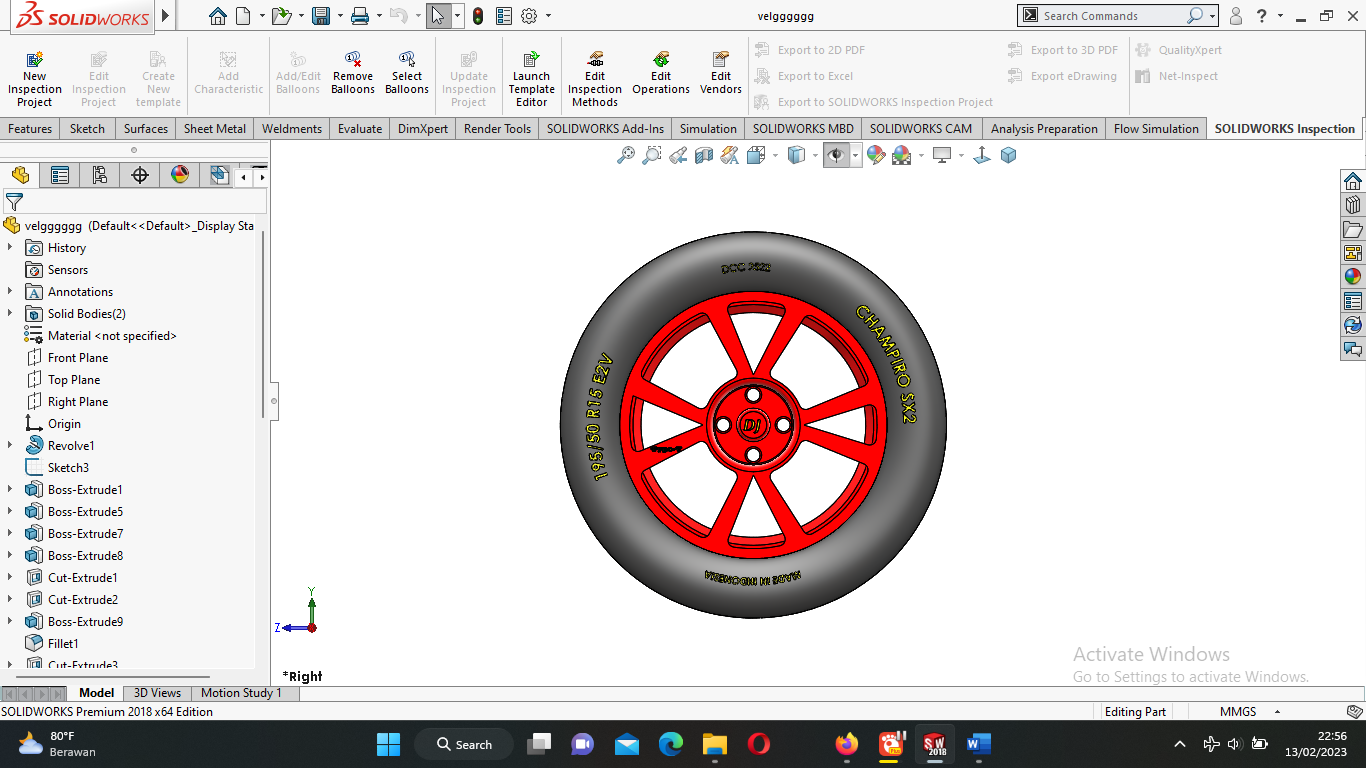This screenshot has width=1366, height=768.
Task: Select the Fillet1 feature
Action: click(x=62, y=643)
